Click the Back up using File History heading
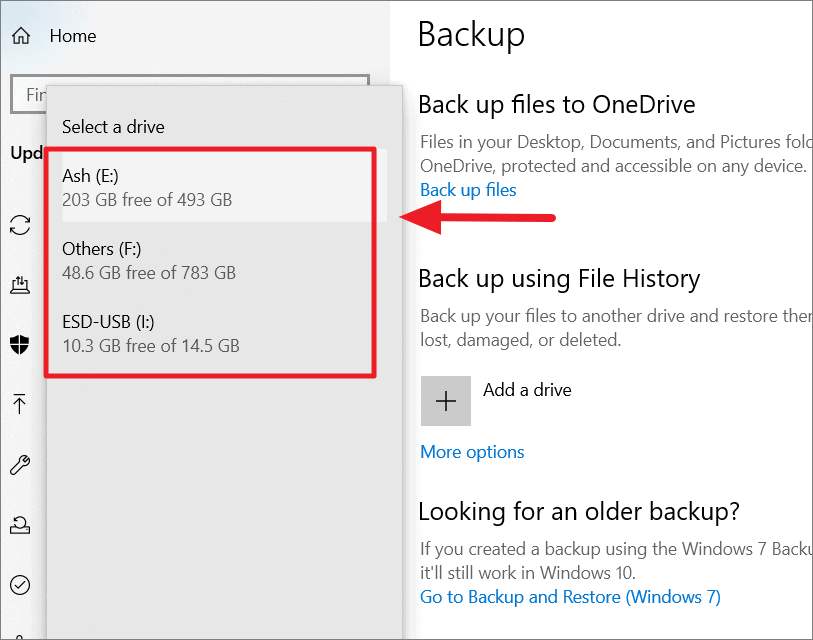Image resolution: width=813 pixels, height=640 pixels. (x=559, y=279)
